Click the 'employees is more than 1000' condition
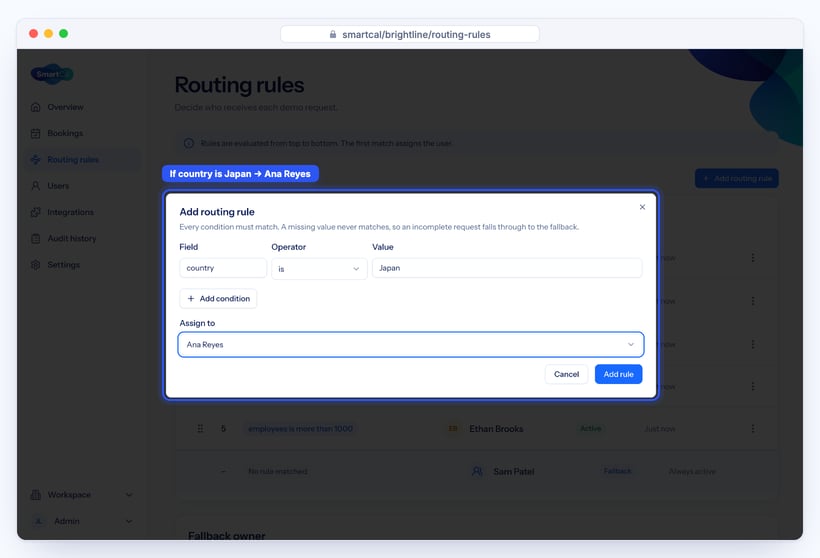 (x=300, y=429)
